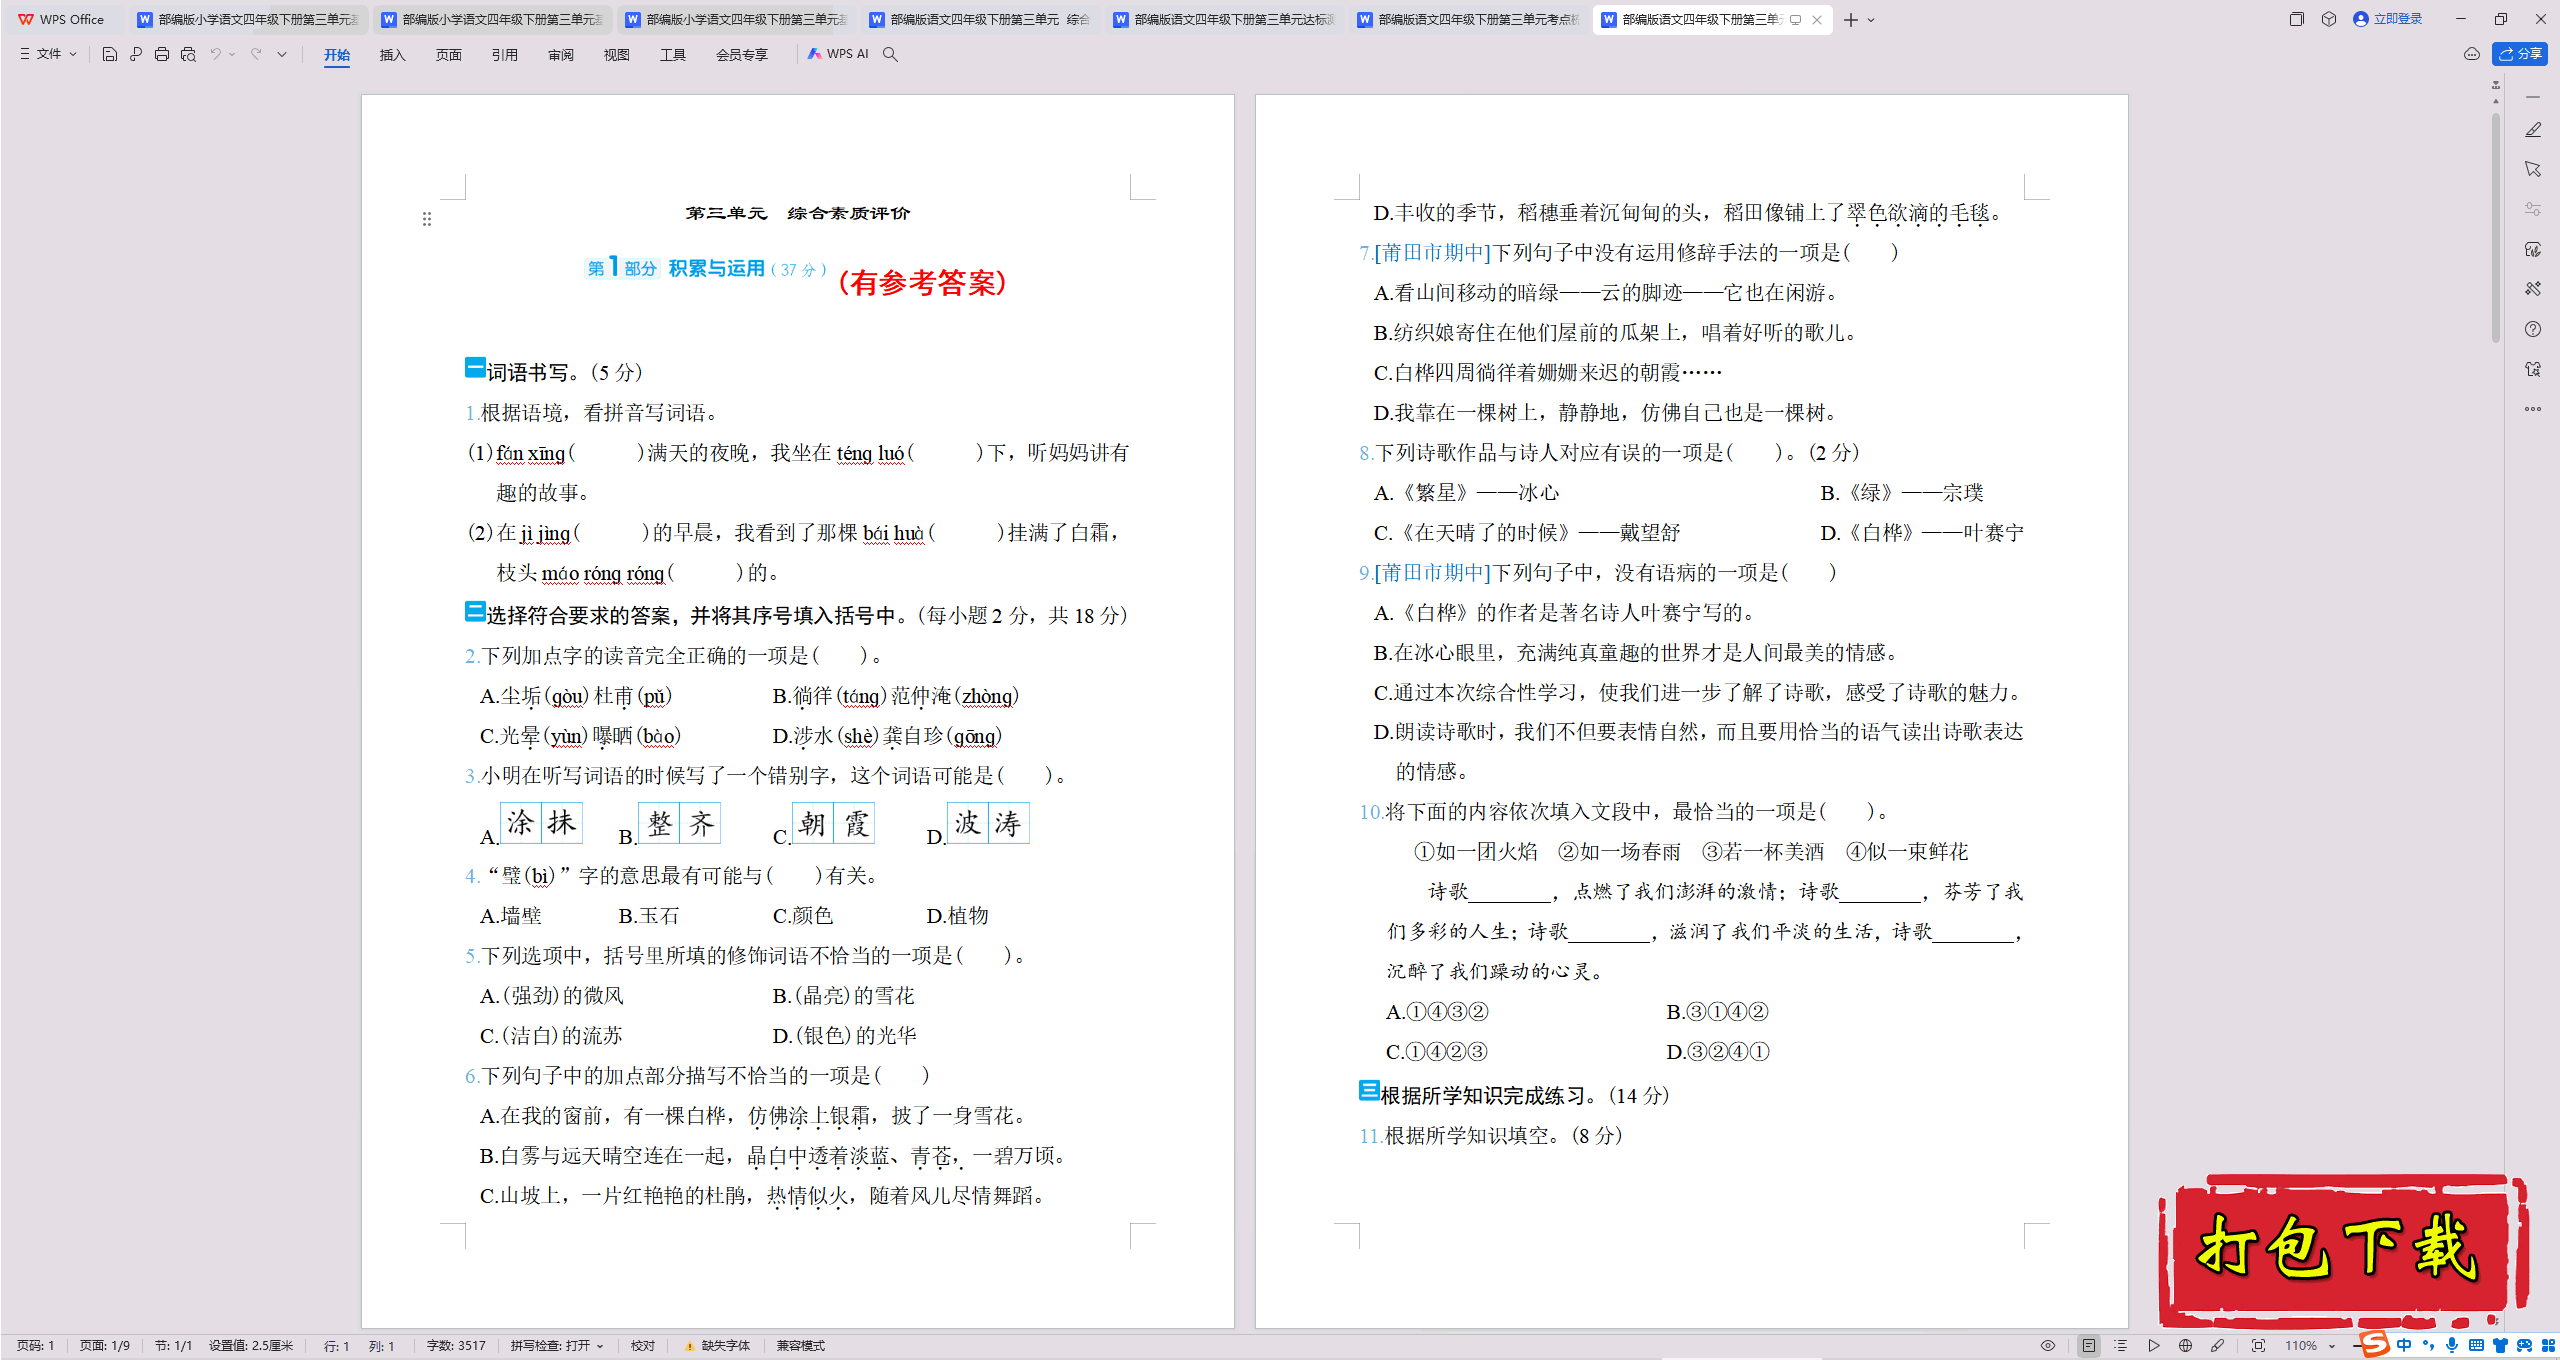Expand the new tab dropdown arrow

[1871, 20]
